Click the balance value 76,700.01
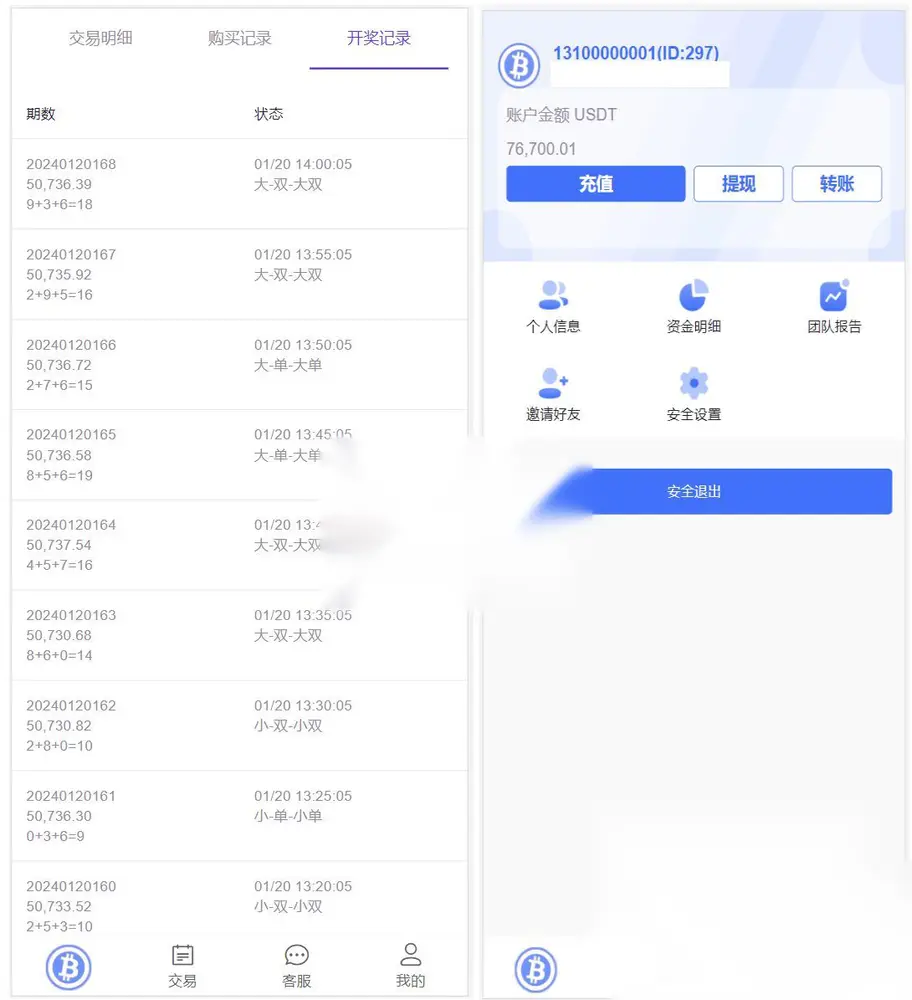 [x=541, y=149]
